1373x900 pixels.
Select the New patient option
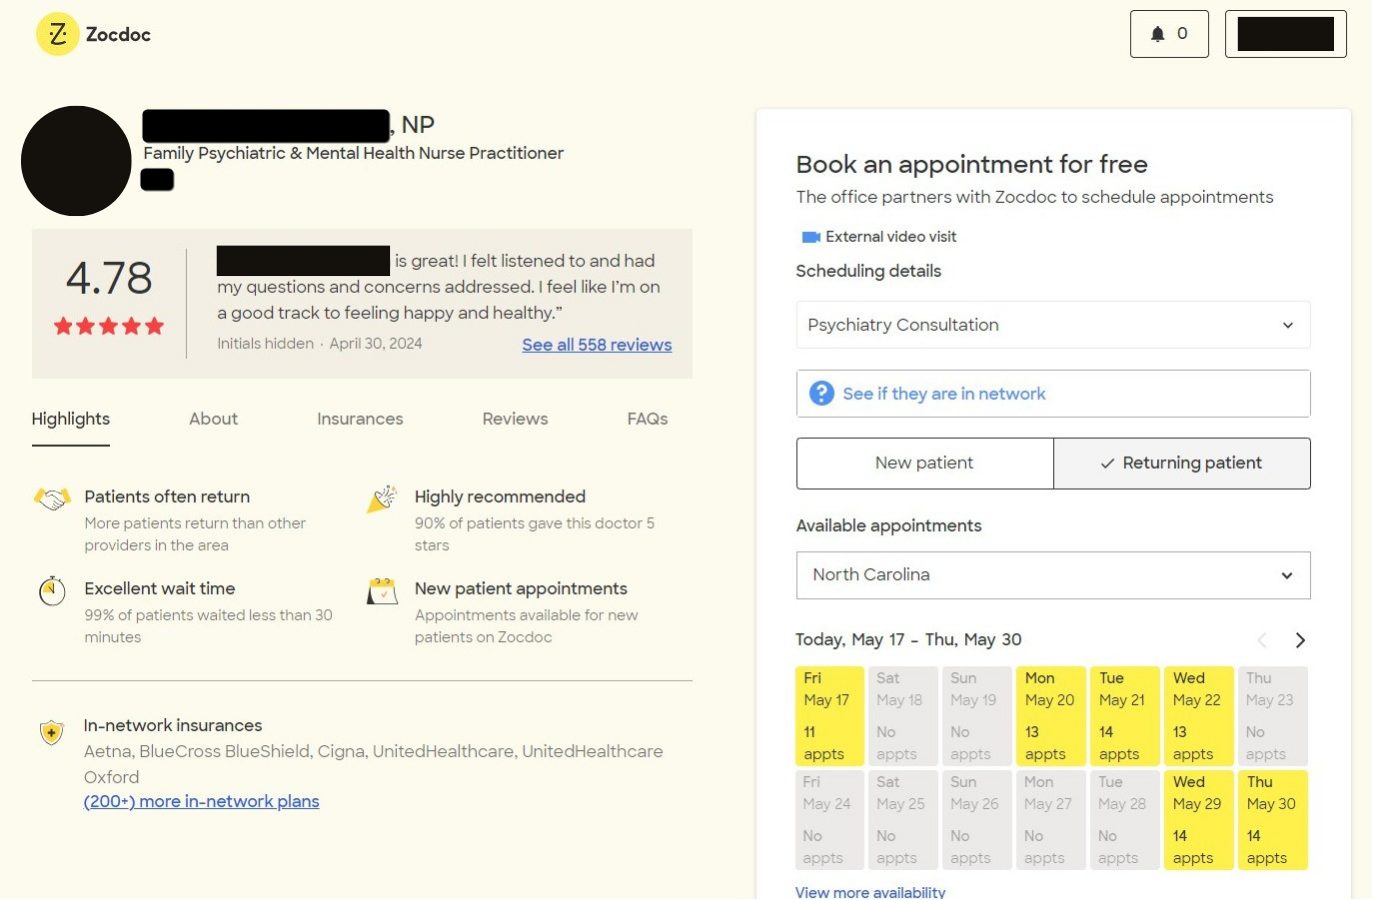(x=924, y=463)
